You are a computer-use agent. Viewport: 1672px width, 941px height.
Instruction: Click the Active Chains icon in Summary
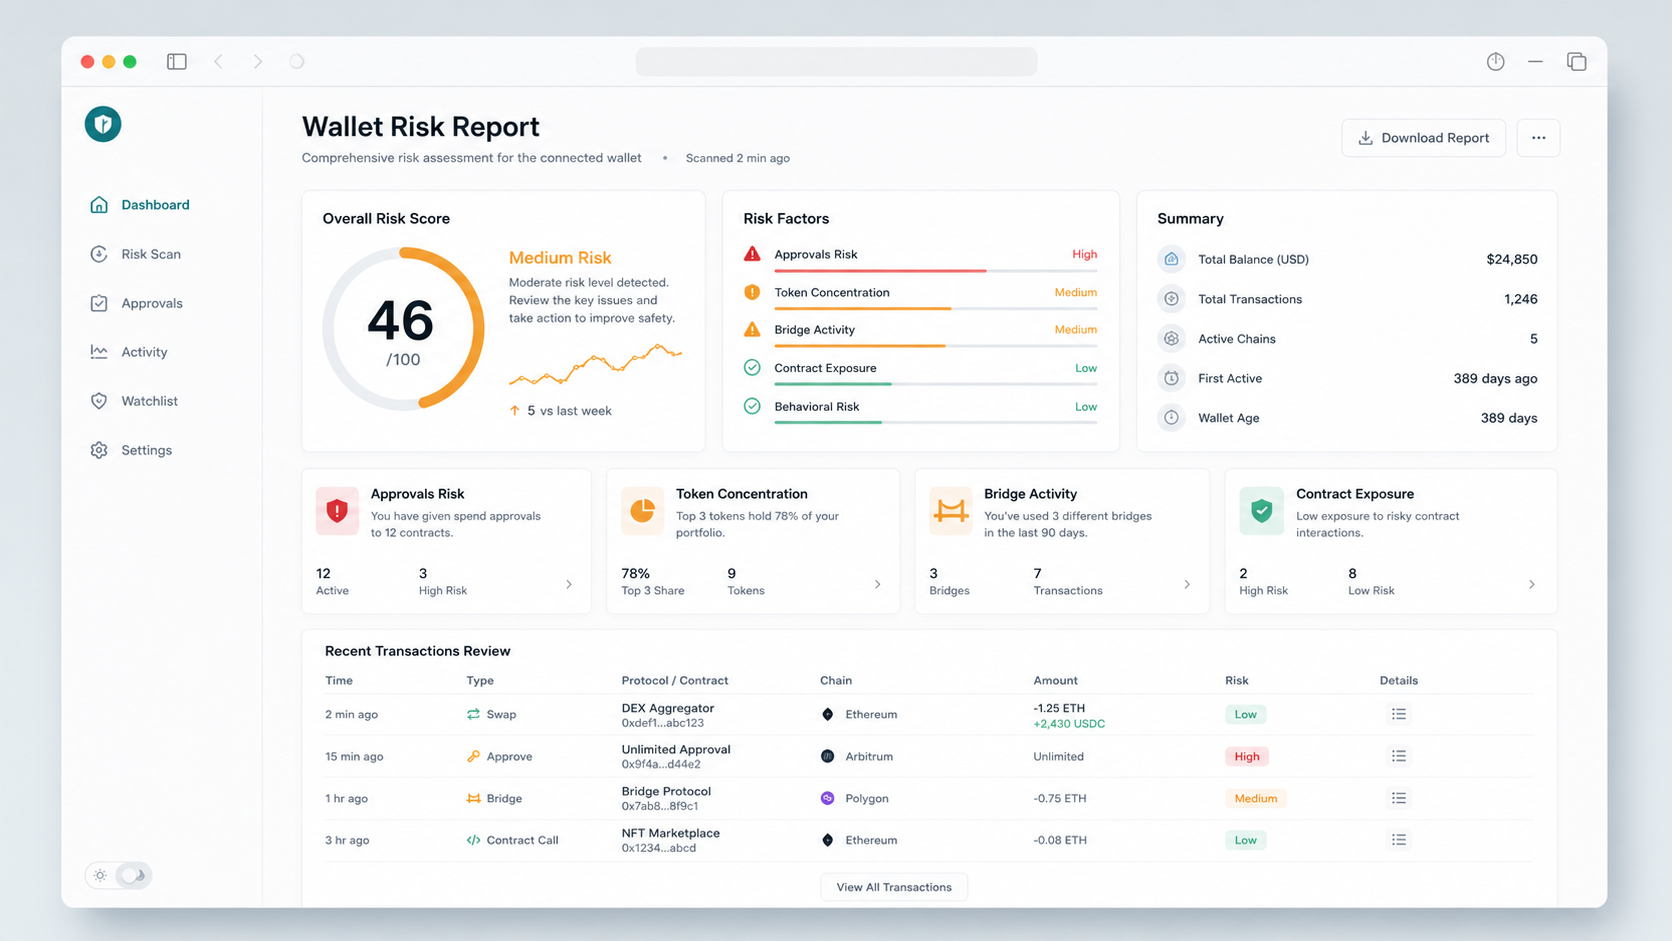pyautogui.click(x=1171, y=339)
